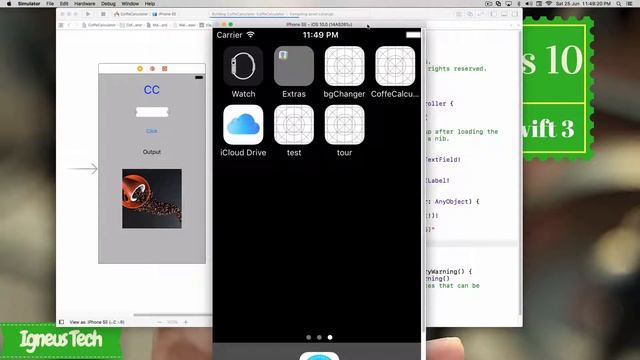The image size is (640, 360).
Task: Click the middle page indicator dot
Action: [319, 338]
